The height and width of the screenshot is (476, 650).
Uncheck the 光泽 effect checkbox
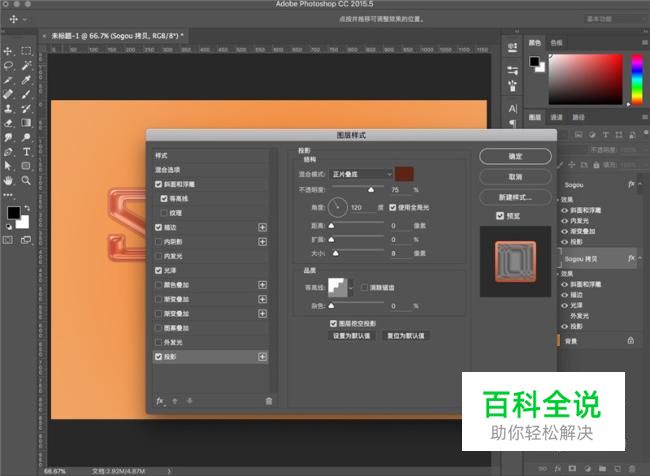click(x=158, y=270)
